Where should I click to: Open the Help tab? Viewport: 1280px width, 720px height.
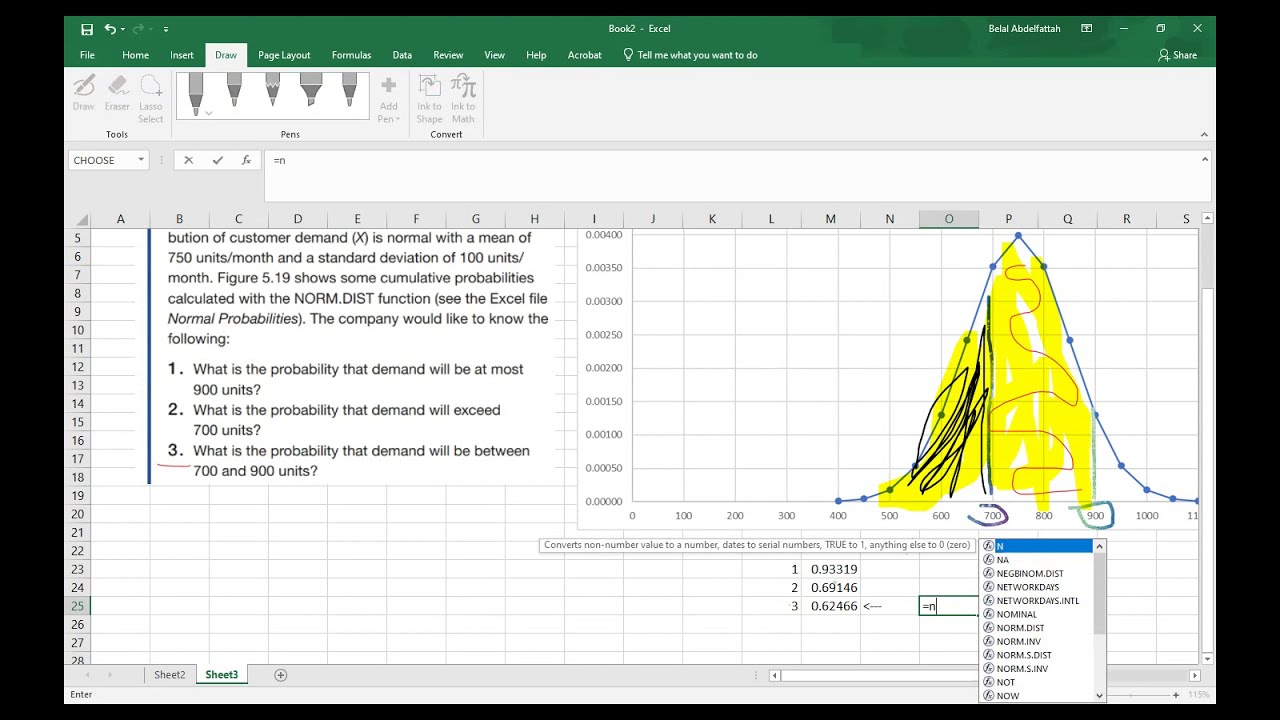(x=536, y=55)
